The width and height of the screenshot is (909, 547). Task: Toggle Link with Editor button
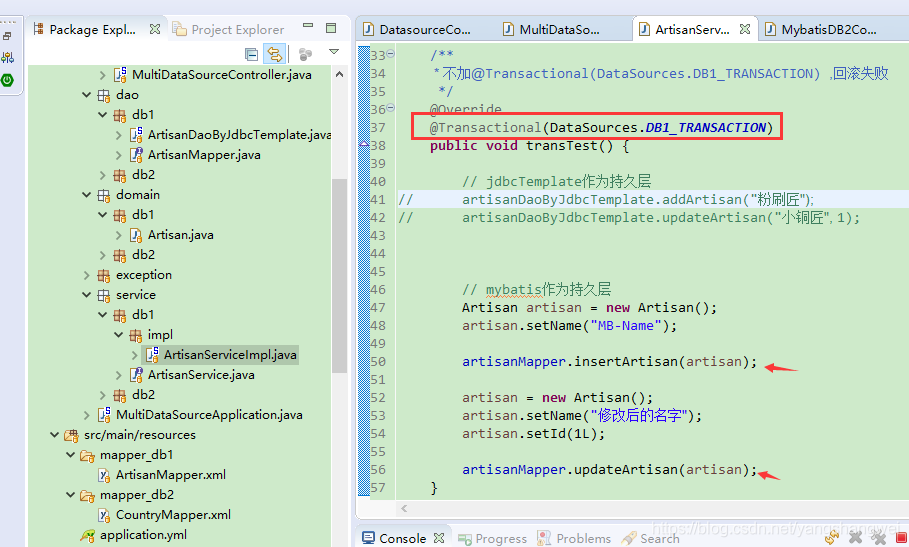(274, 54)
